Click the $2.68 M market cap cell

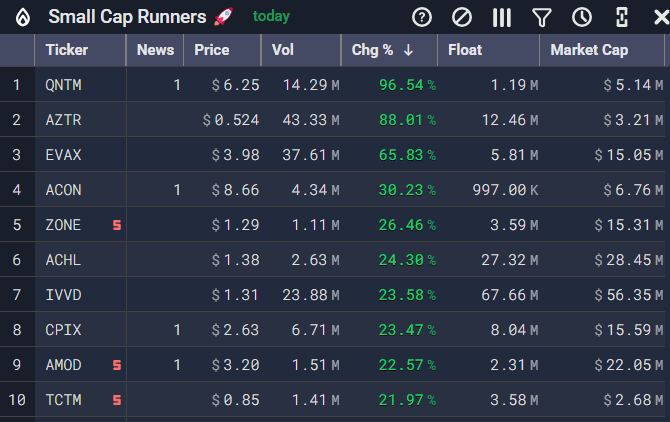point(634,400)
